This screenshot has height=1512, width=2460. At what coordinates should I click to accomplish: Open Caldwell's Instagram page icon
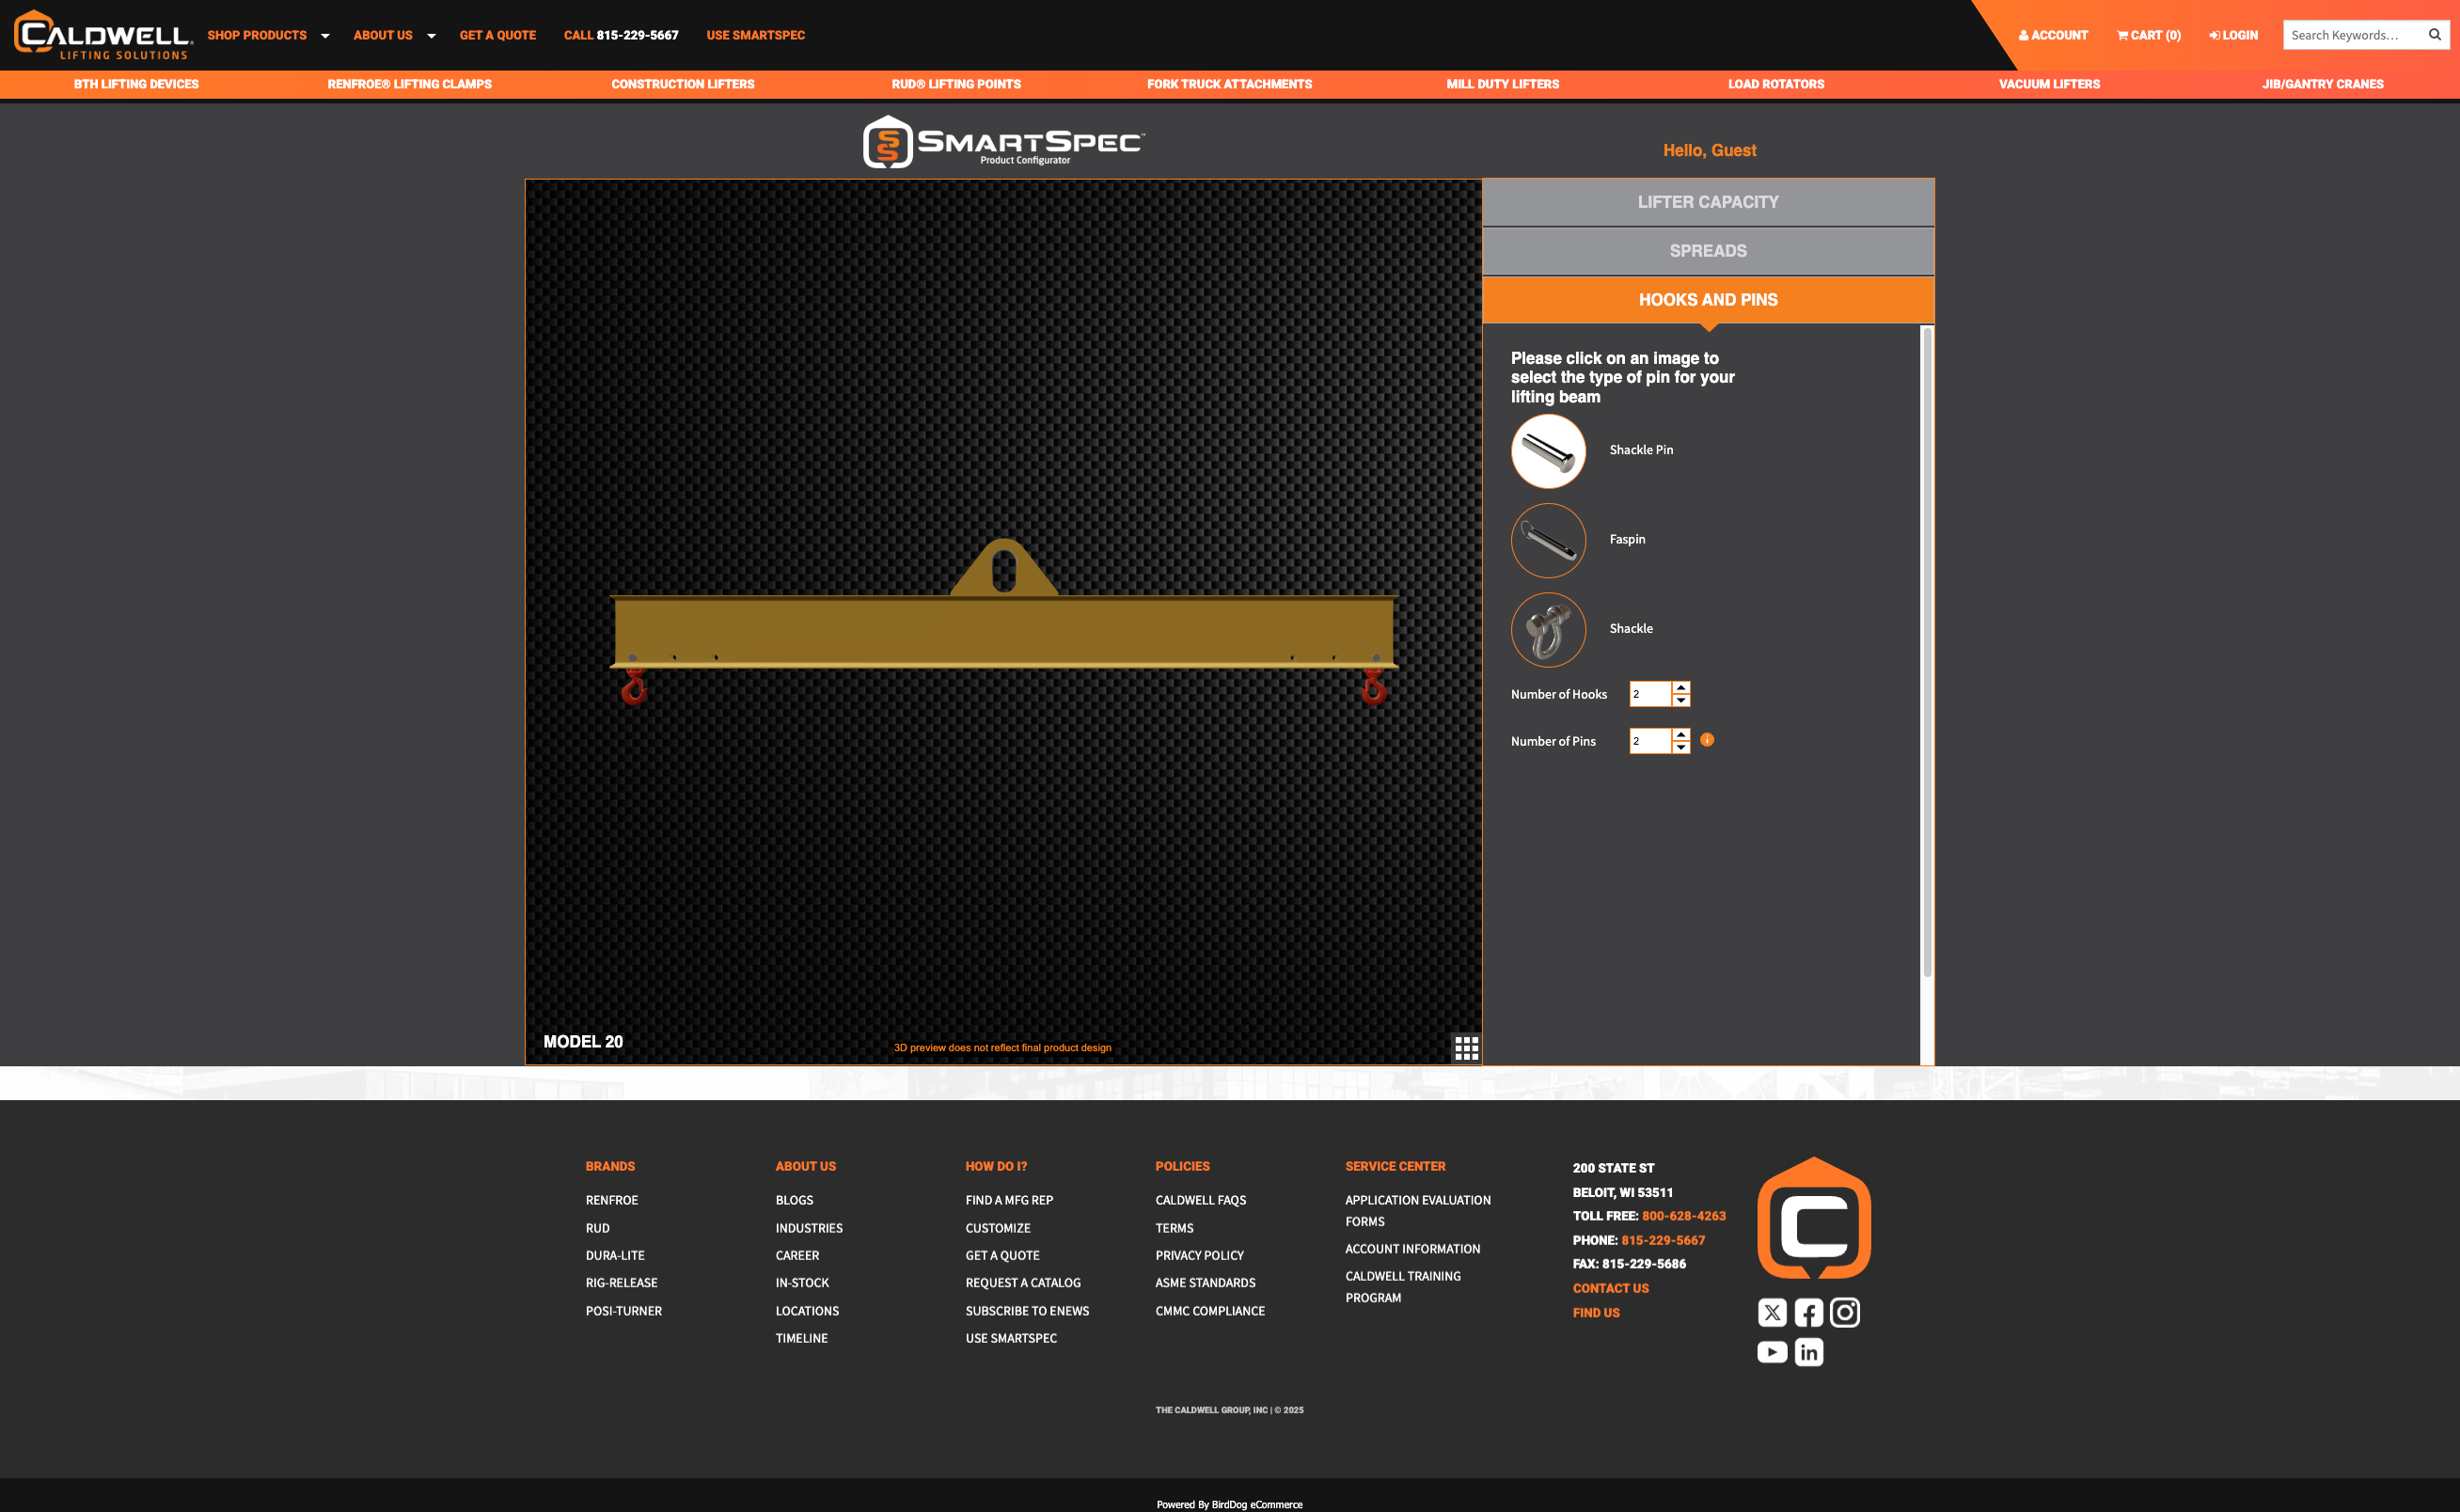pos(1844,1312)
